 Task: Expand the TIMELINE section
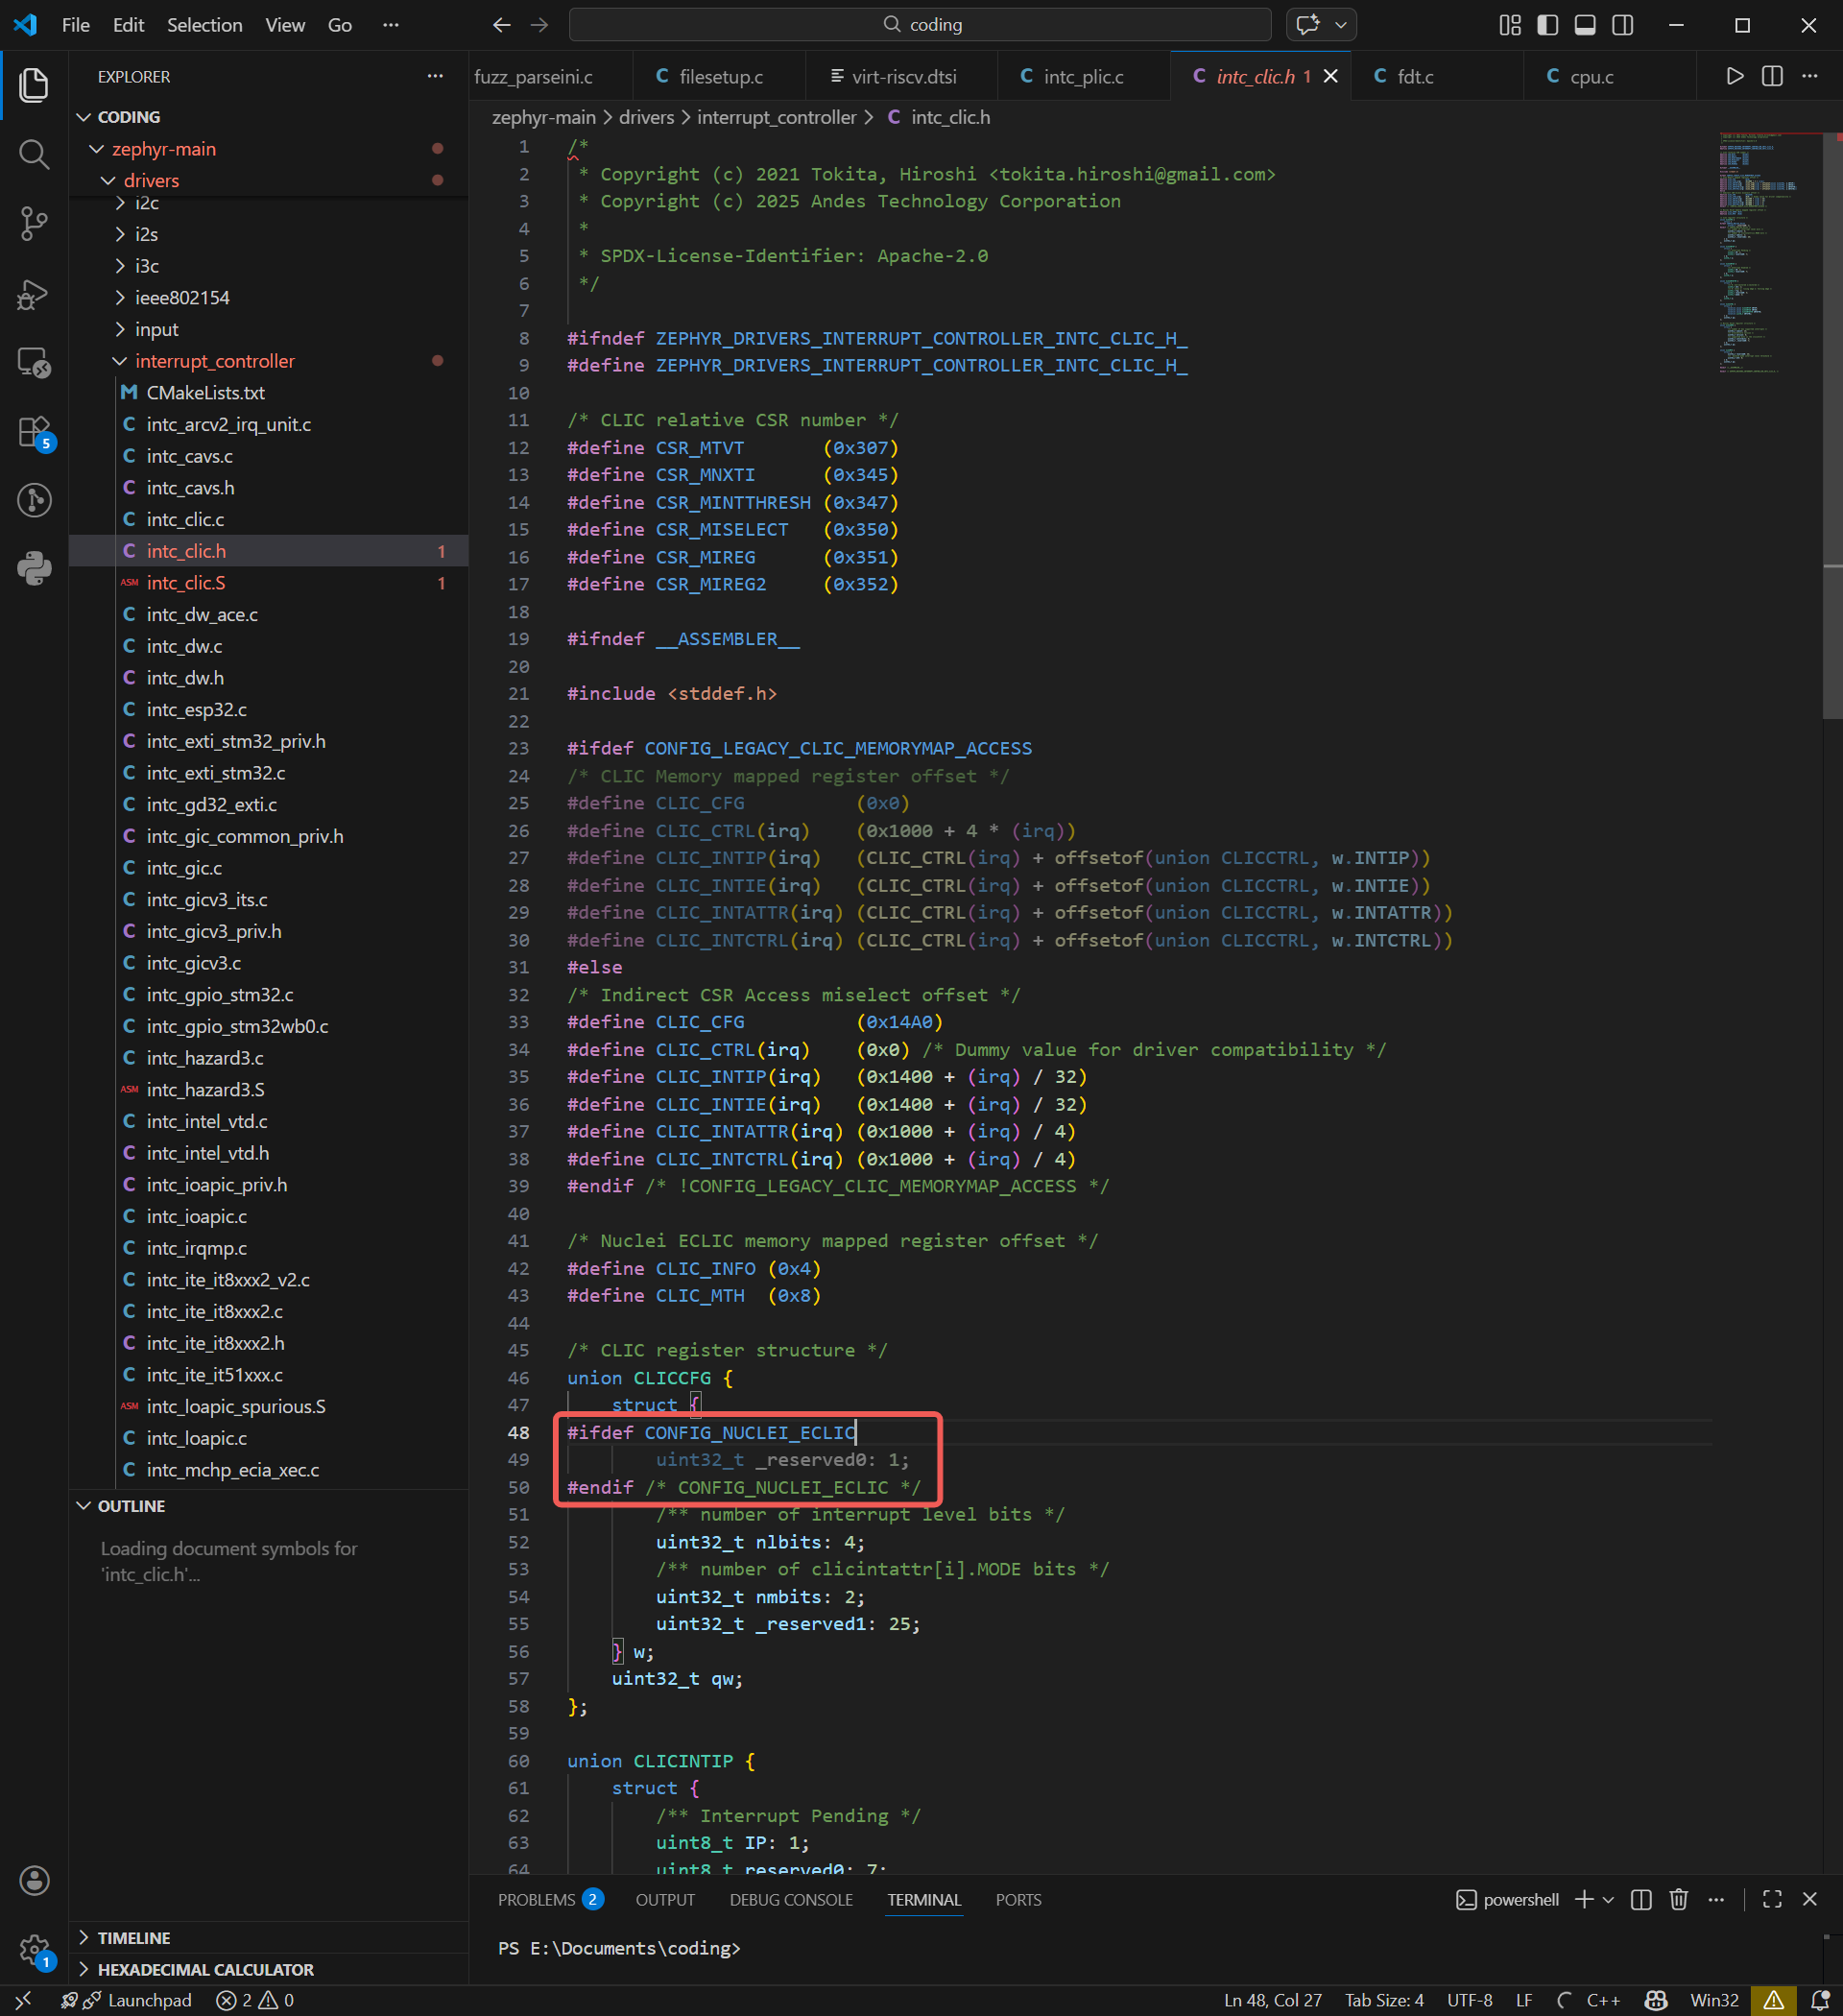pyautogui.click(x=133, y=1938)
